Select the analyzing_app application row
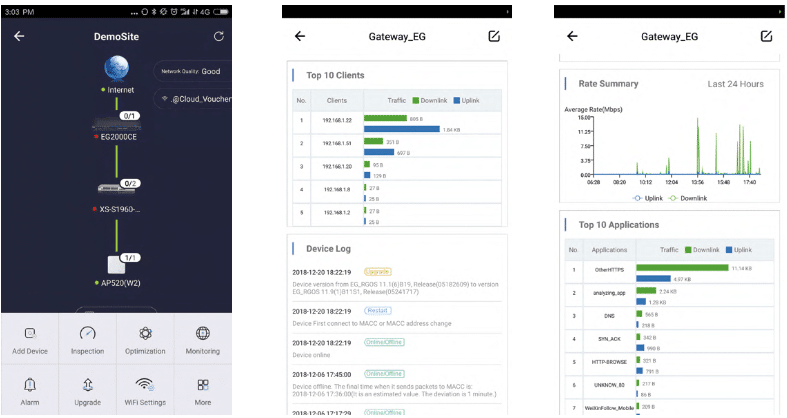This screenshot has width=787, height=418. 670,295
